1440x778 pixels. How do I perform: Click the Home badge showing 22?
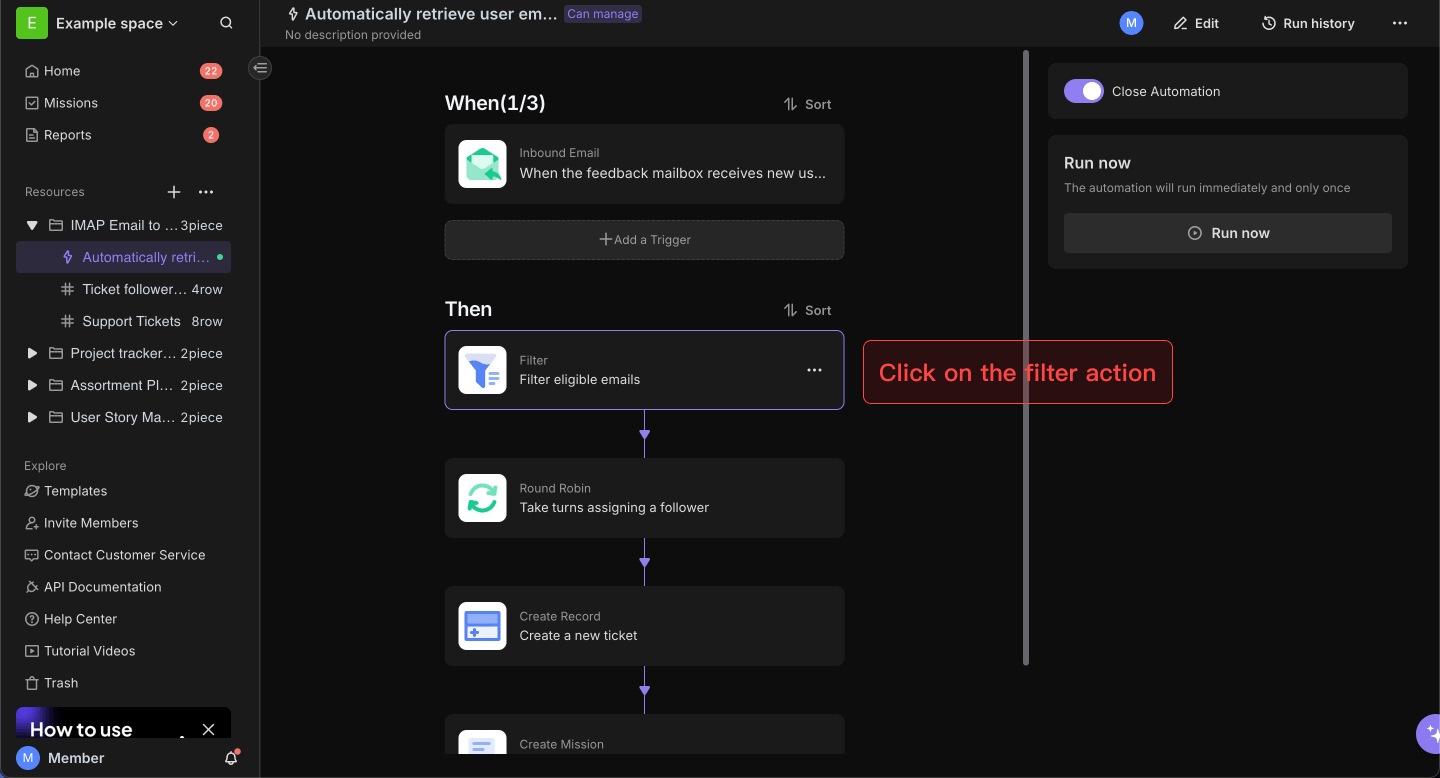(x=210, y=71)
